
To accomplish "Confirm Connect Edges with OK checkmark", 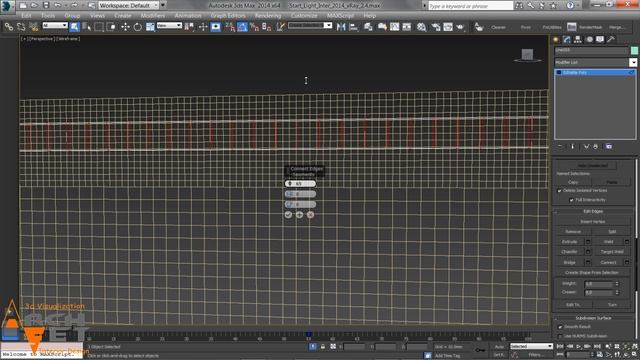I will click(288, 215).
